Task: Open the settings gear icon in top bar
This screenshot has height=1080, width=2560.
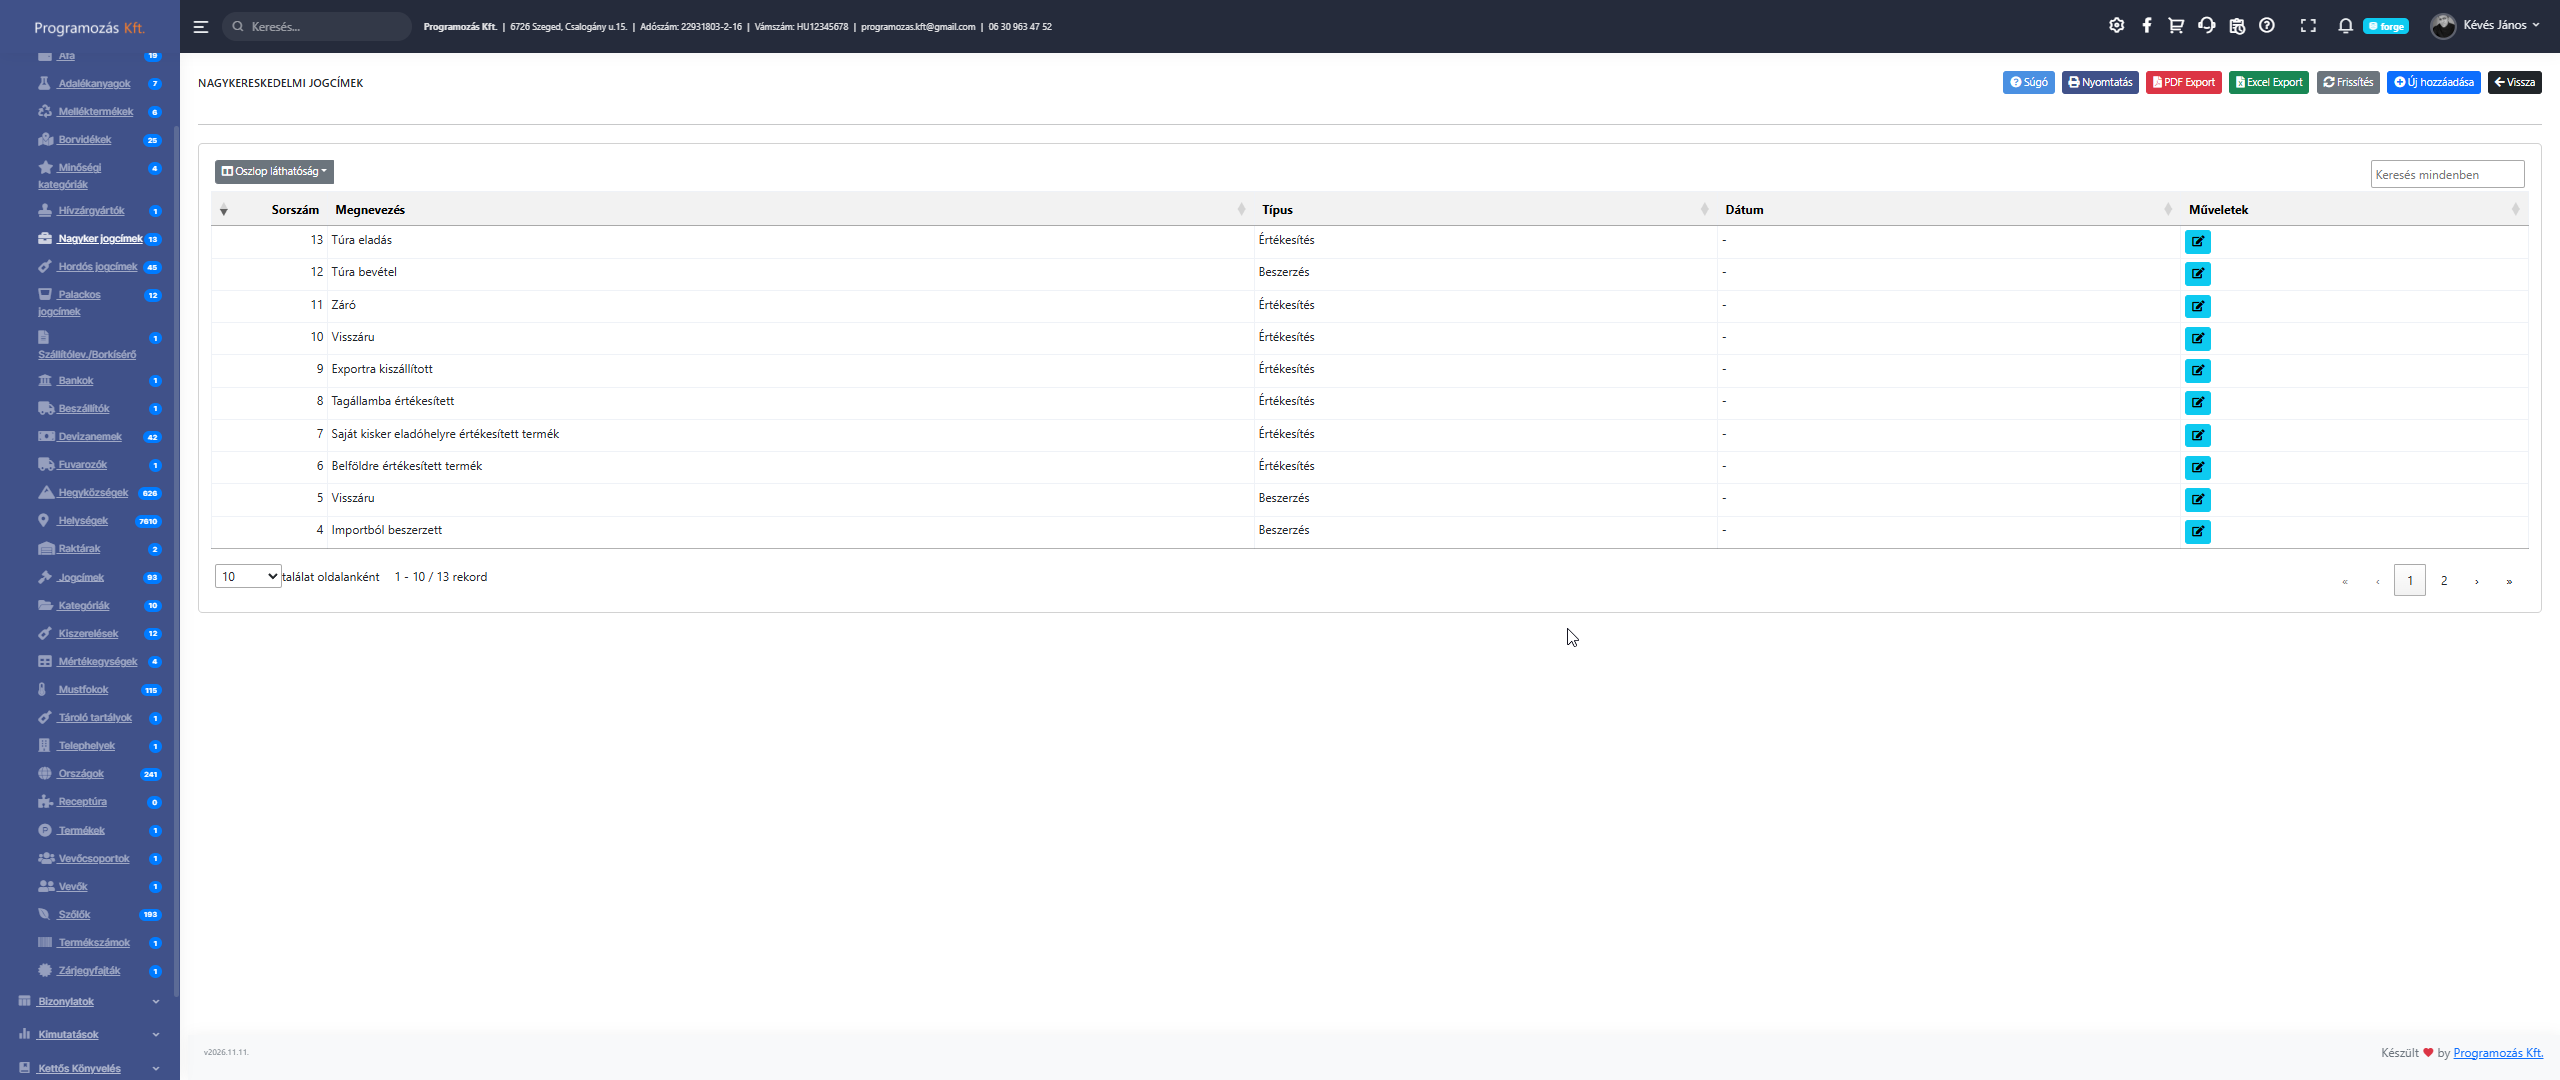Action: point(2116,26)
